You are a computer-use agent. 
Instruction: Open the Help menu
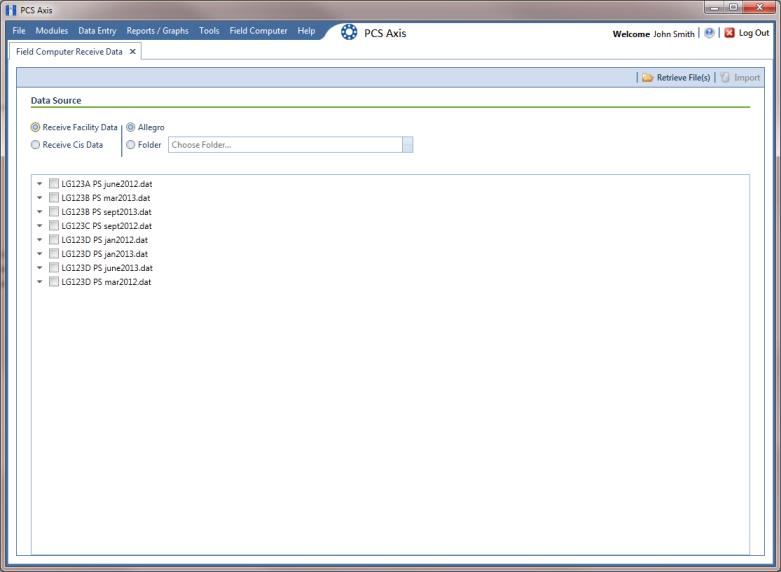(x=306, y=31)
